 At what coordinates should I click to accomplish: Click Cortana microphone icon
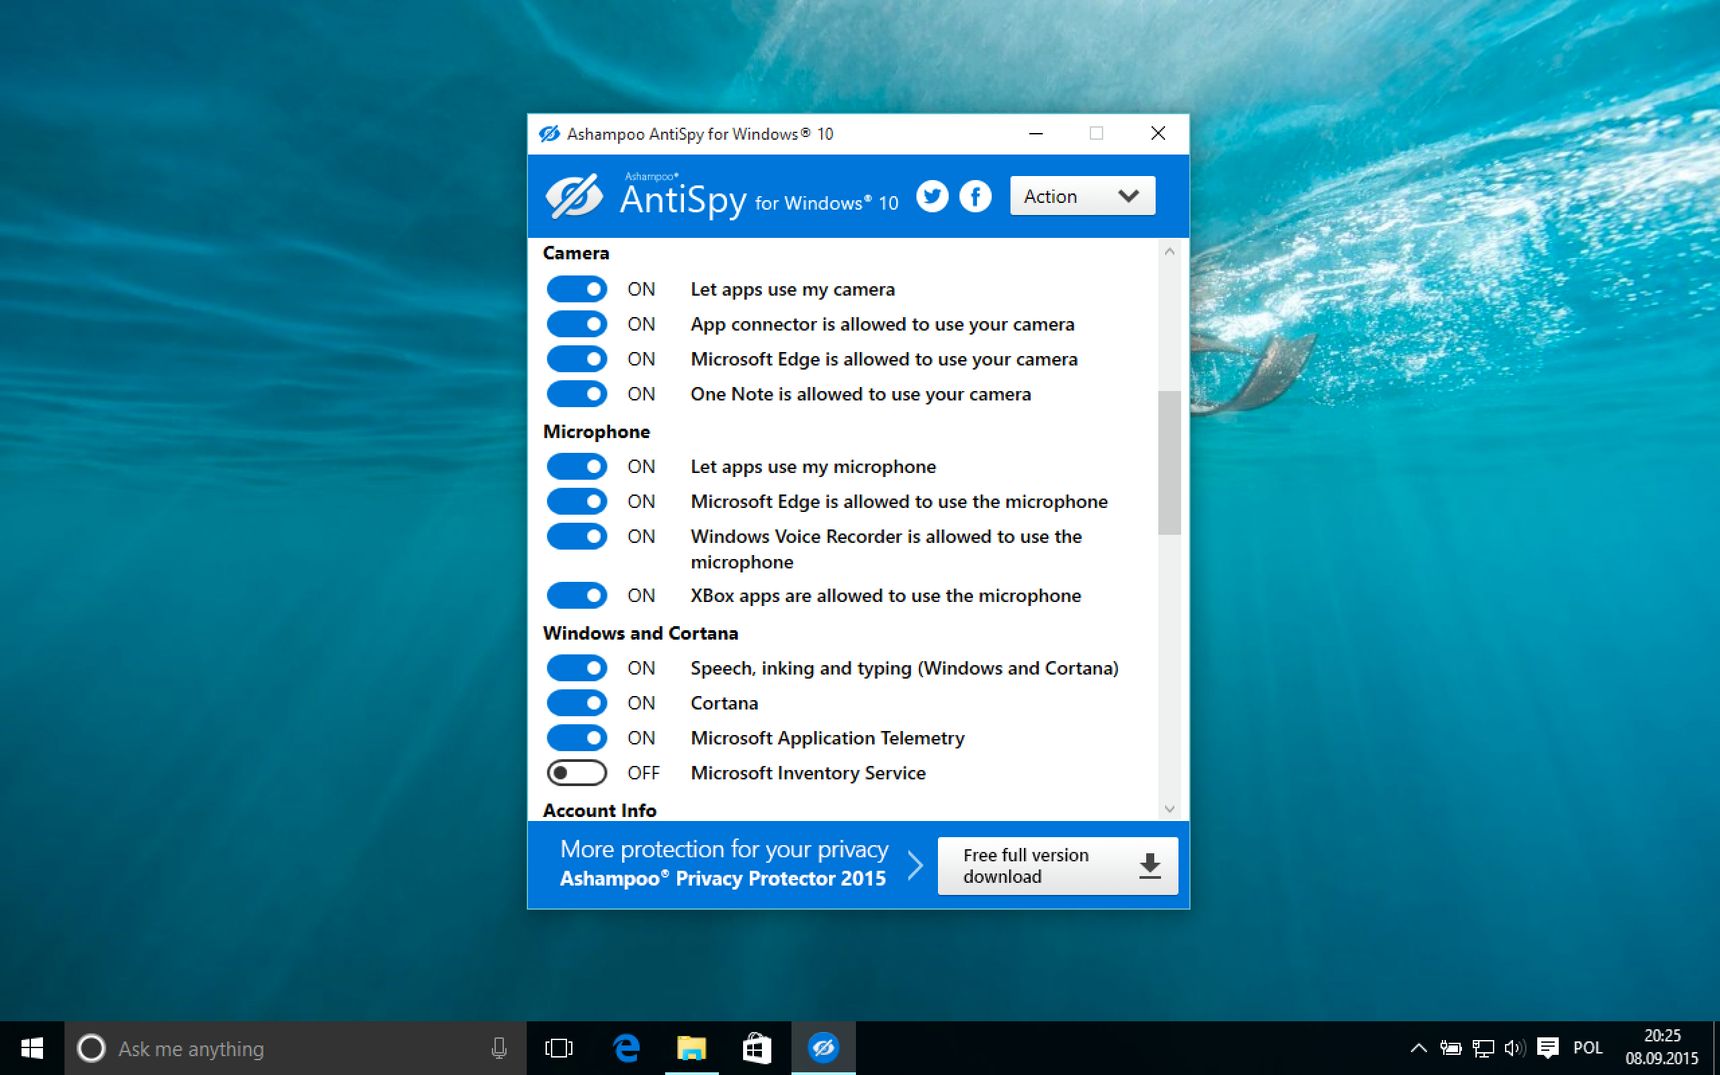(x=499, y=1048)
